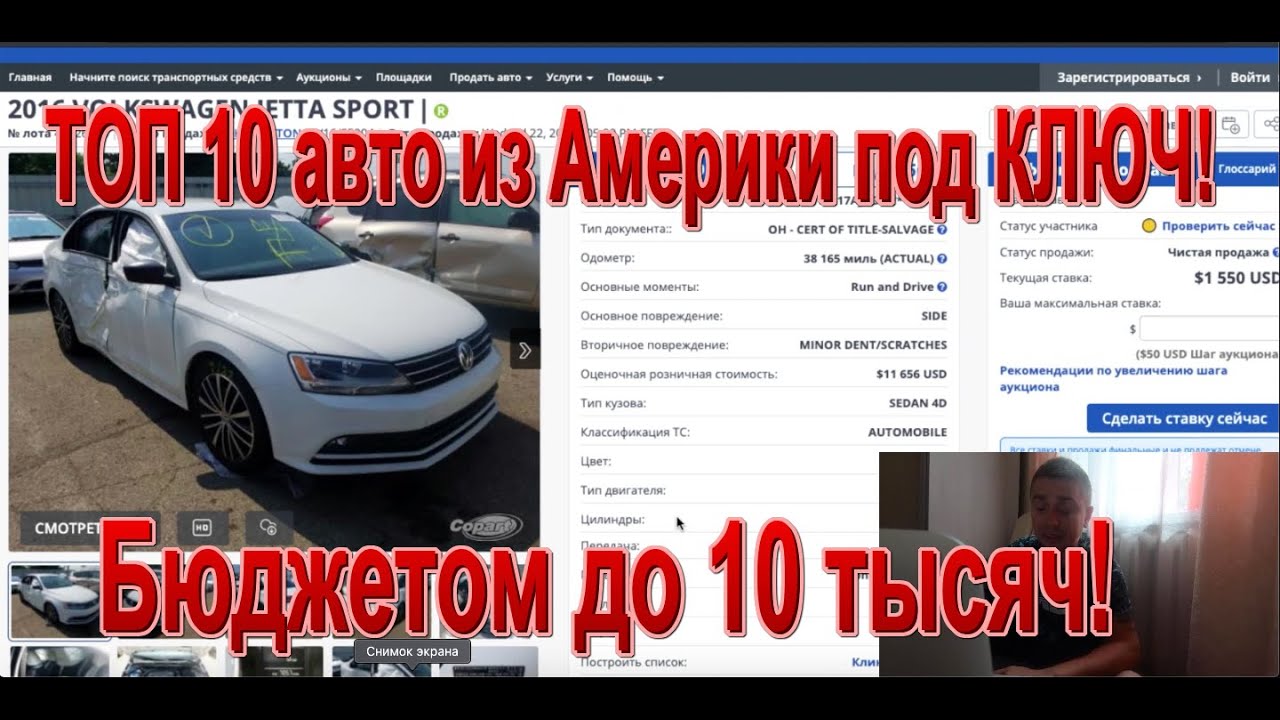
Task: Click the SIDE primary damage value
Action: 934,316
